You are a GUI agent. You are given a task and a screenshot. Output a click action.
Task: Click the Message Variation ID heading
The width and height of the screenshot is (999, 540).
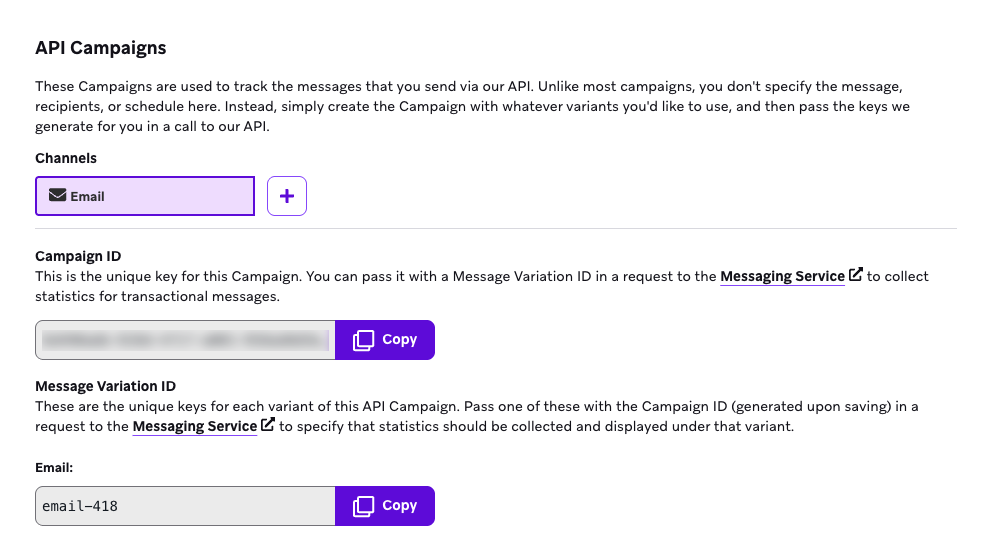[105, 386]
